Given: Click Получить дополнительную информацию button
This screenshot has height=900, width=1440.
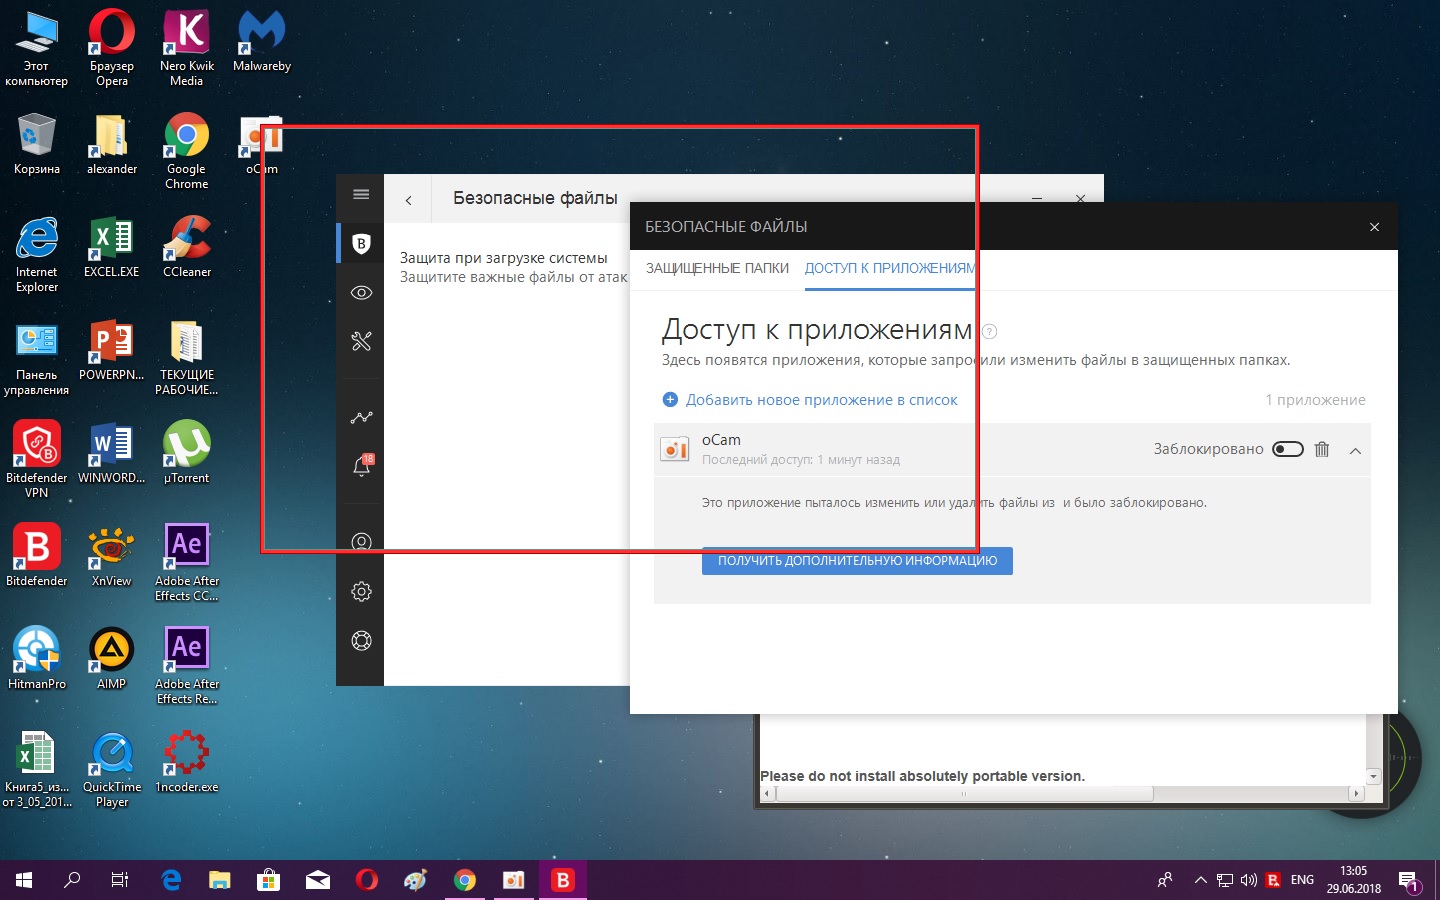Looking at the screenshot, I should [857, 561].
